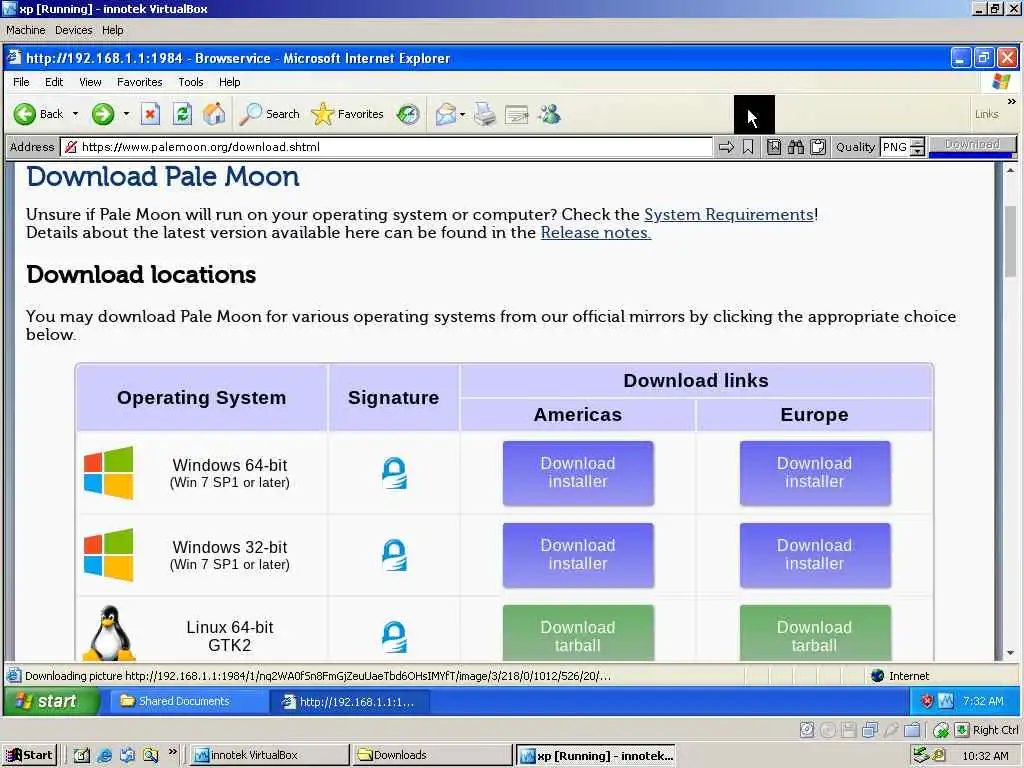Click the page scroll up arrow

[x=1010, y=170]
